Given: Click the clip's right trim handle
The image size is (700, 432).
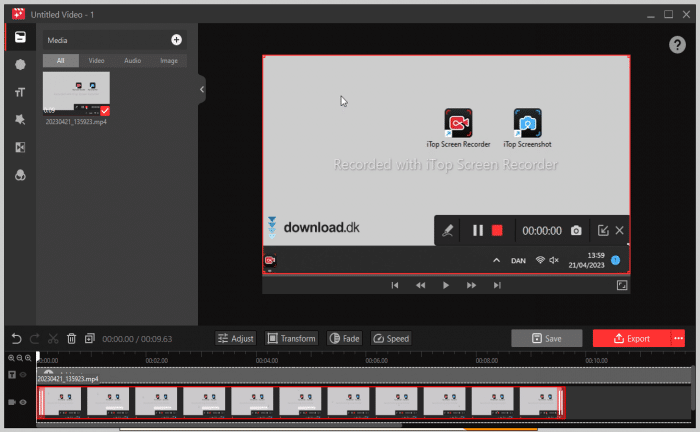Looking at the screenshot, I should (x=561, y=403).
